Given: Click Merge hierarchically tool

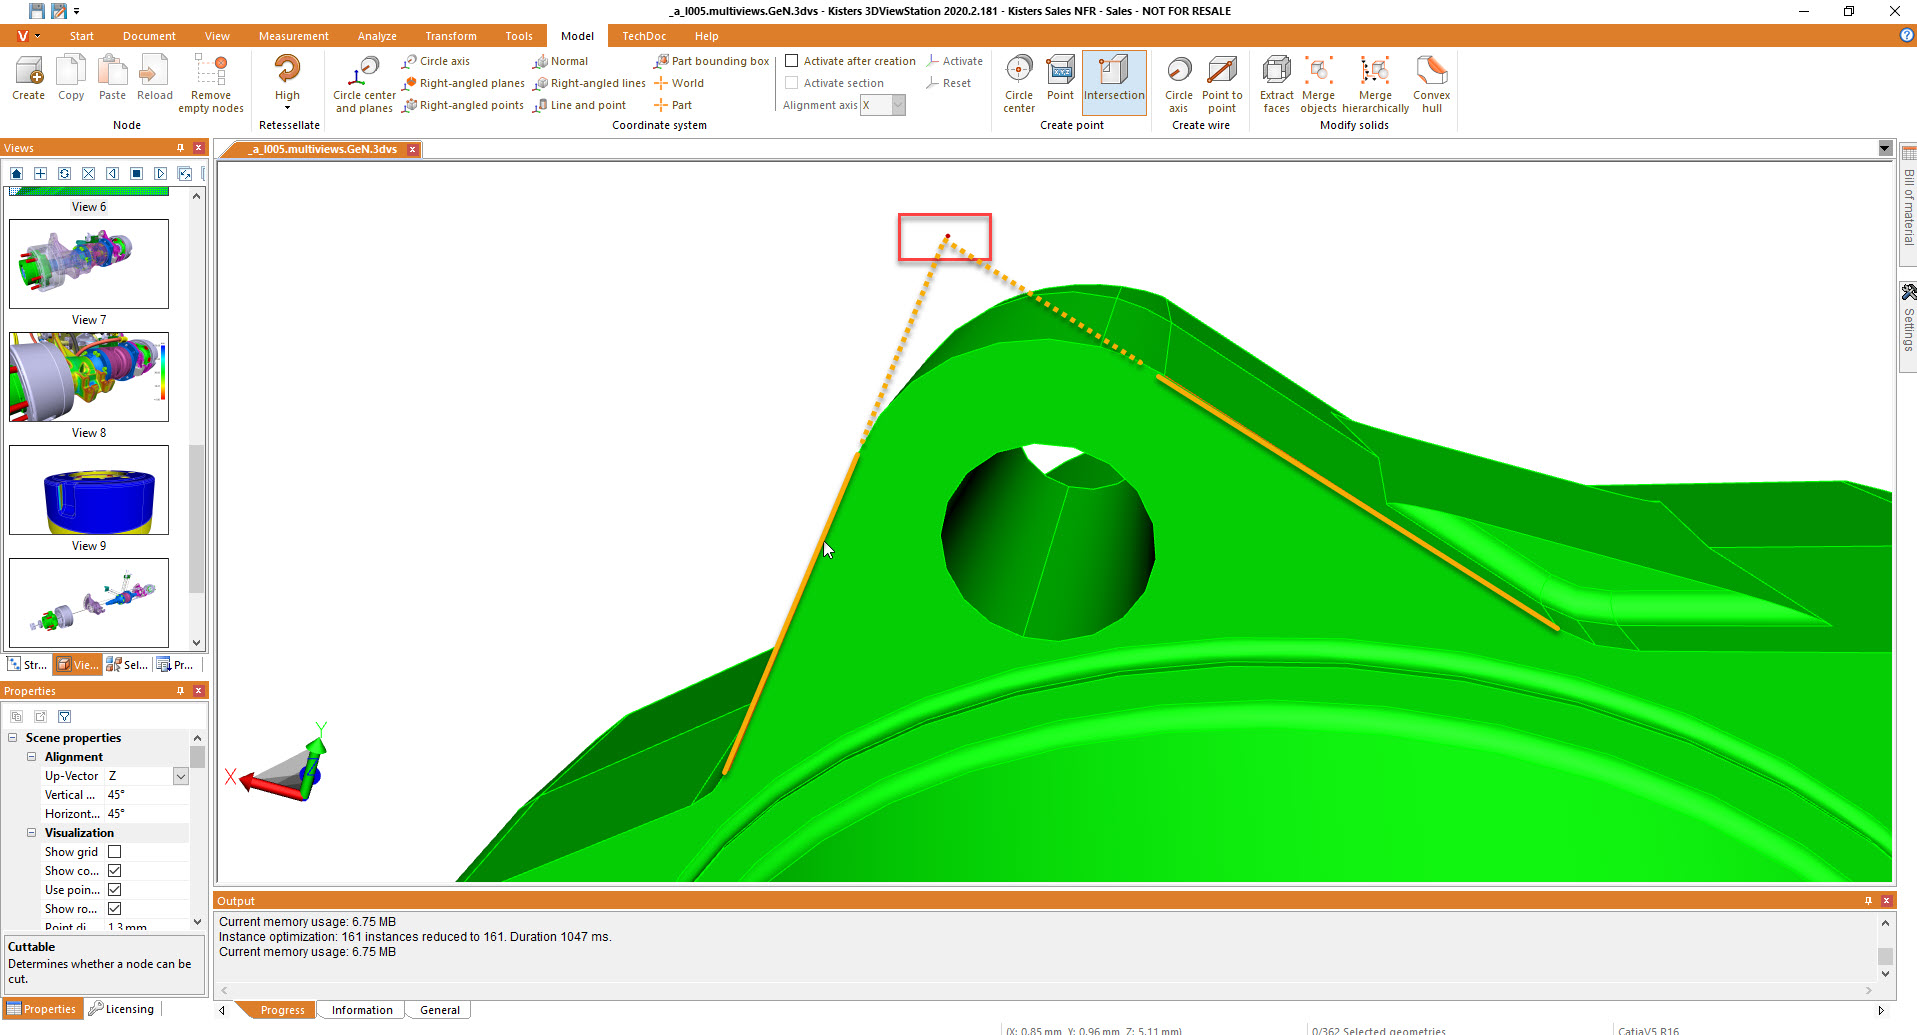Looking at the screenshot, I should pyautogui.click(x=1375, y=84).
